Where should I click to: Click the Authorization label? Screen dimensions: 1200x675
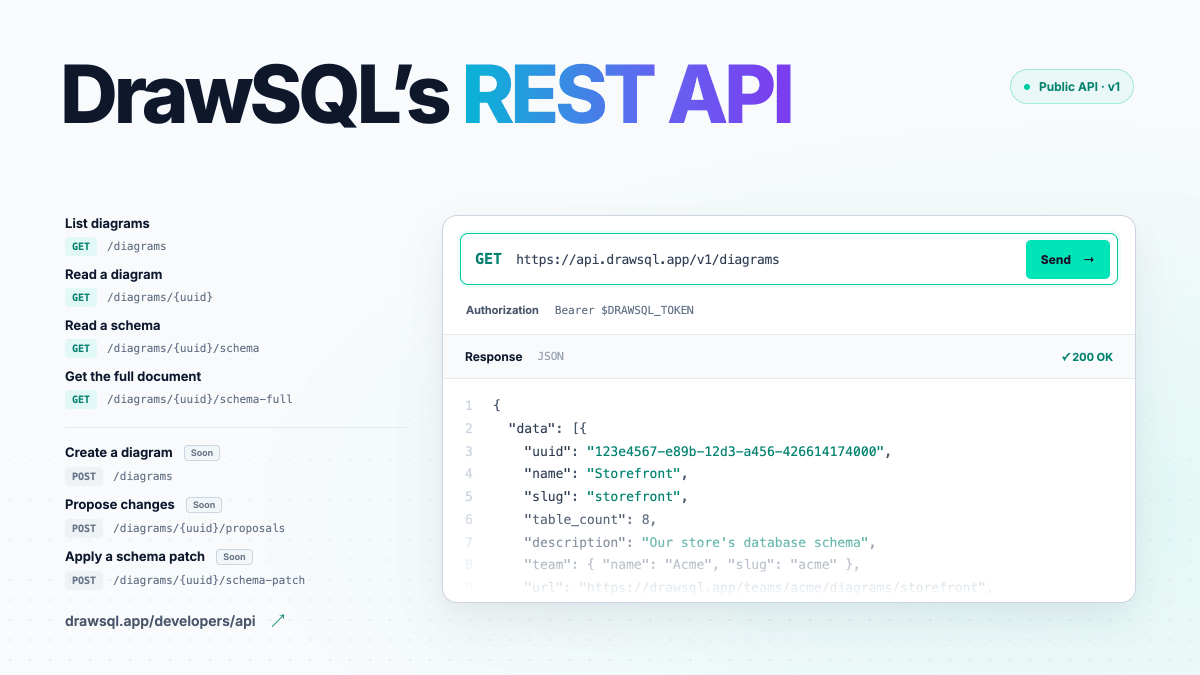point(502,310)
